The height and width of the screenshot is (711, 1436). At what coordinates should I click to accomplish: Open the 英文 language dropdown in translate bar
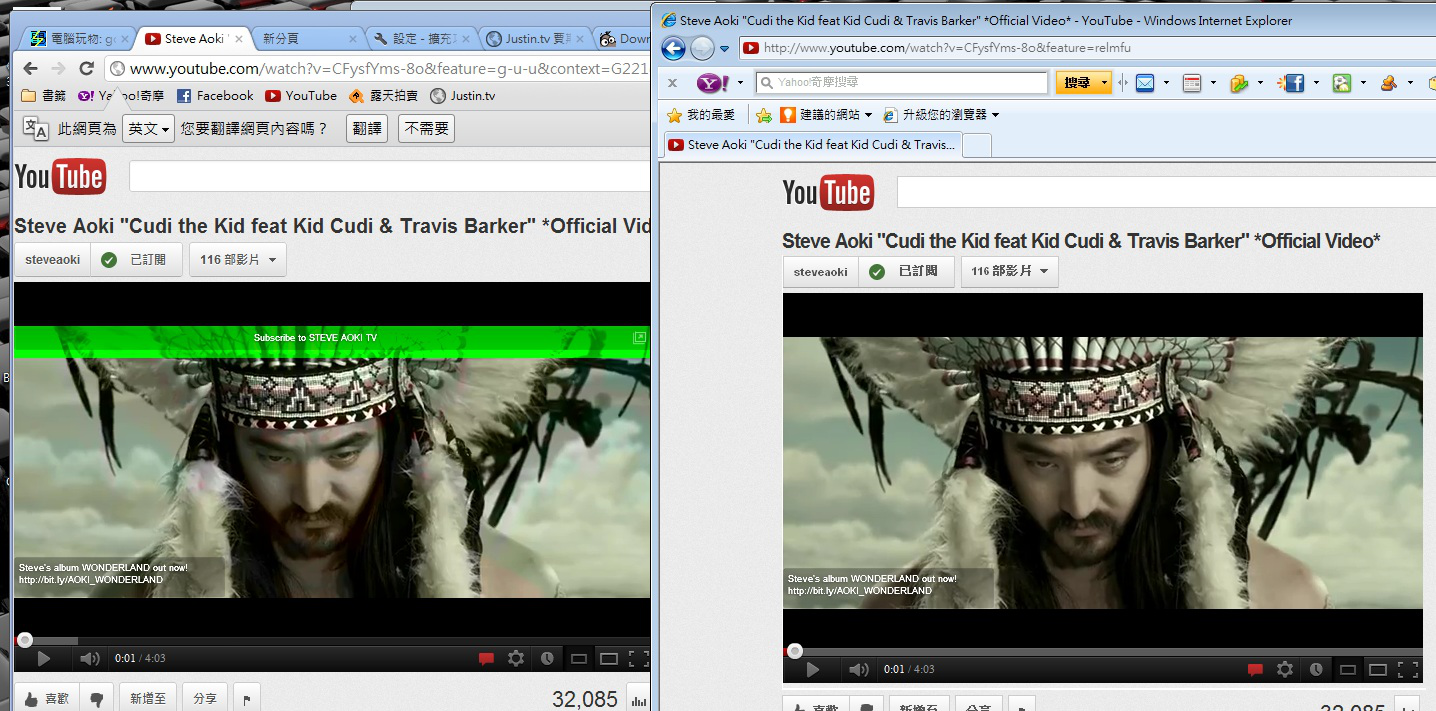click(x=148, y=128)
